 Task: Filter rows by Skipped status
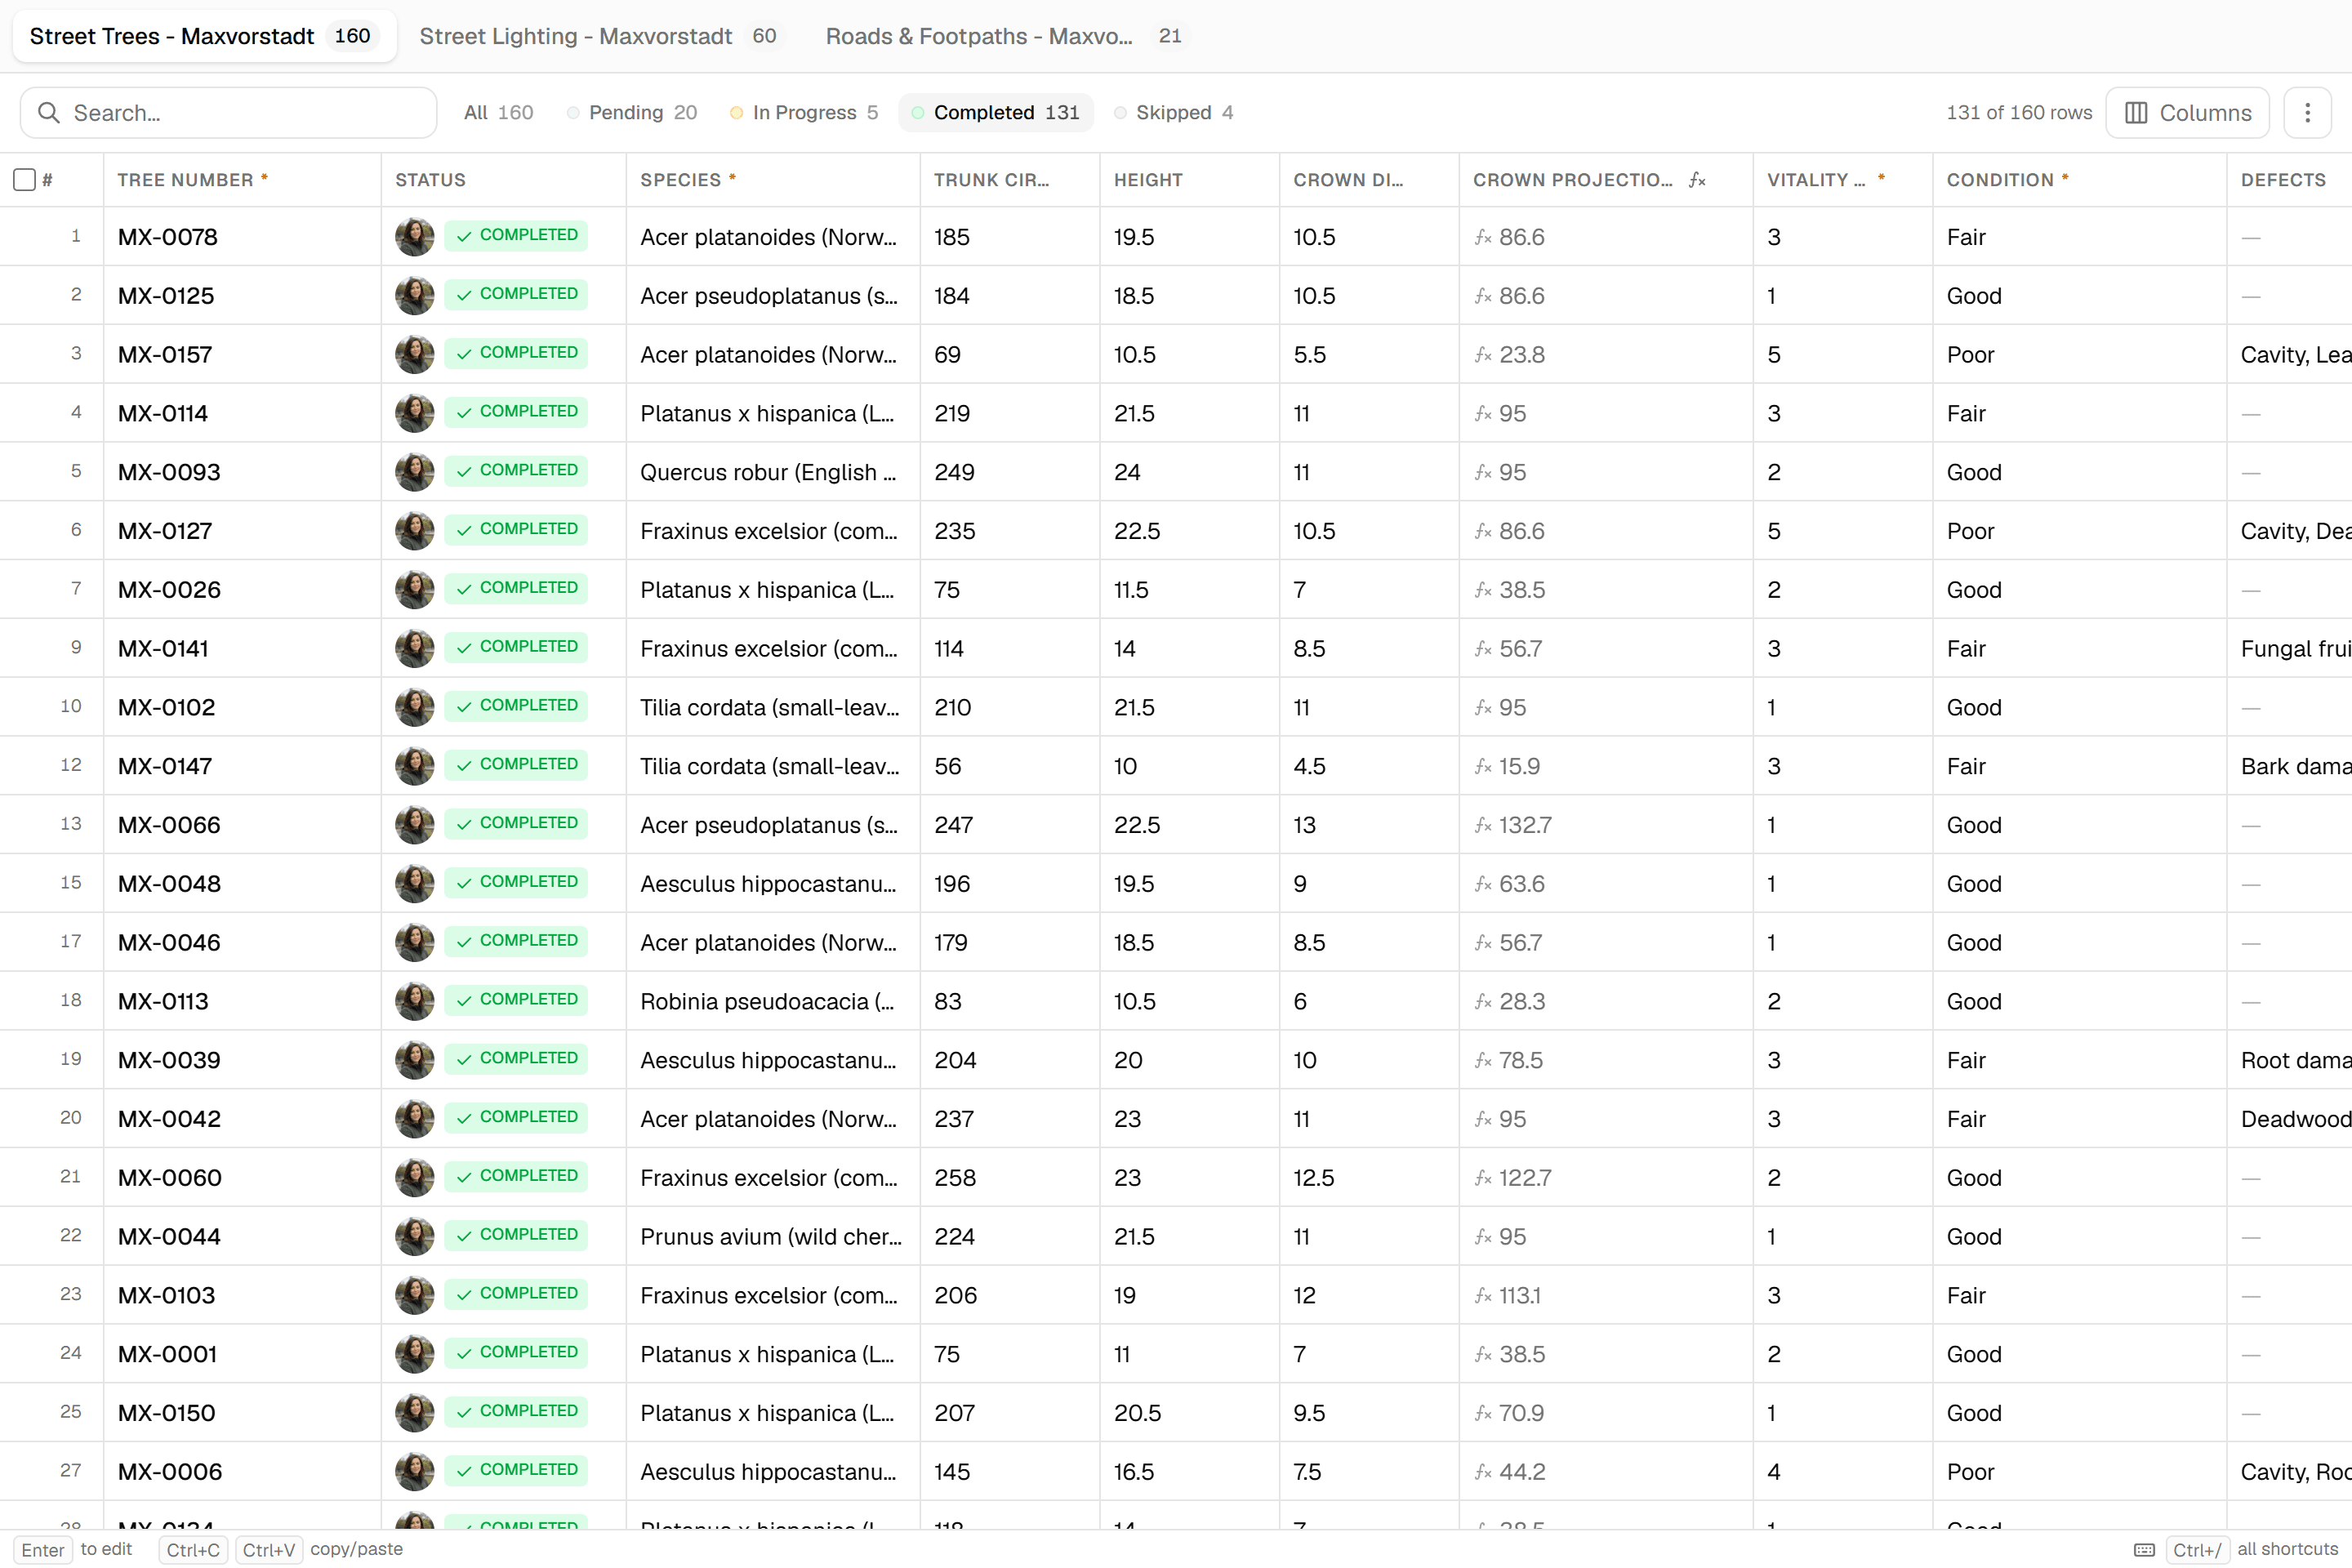point(1174,113)
